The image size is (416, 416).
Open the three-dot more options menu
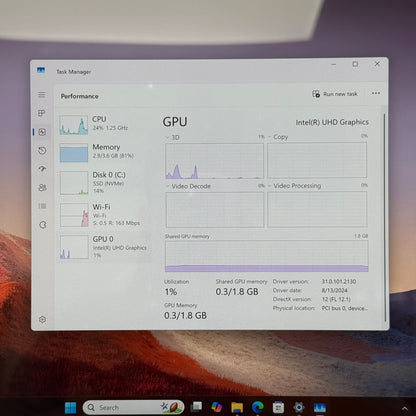[x=376, y=93]
